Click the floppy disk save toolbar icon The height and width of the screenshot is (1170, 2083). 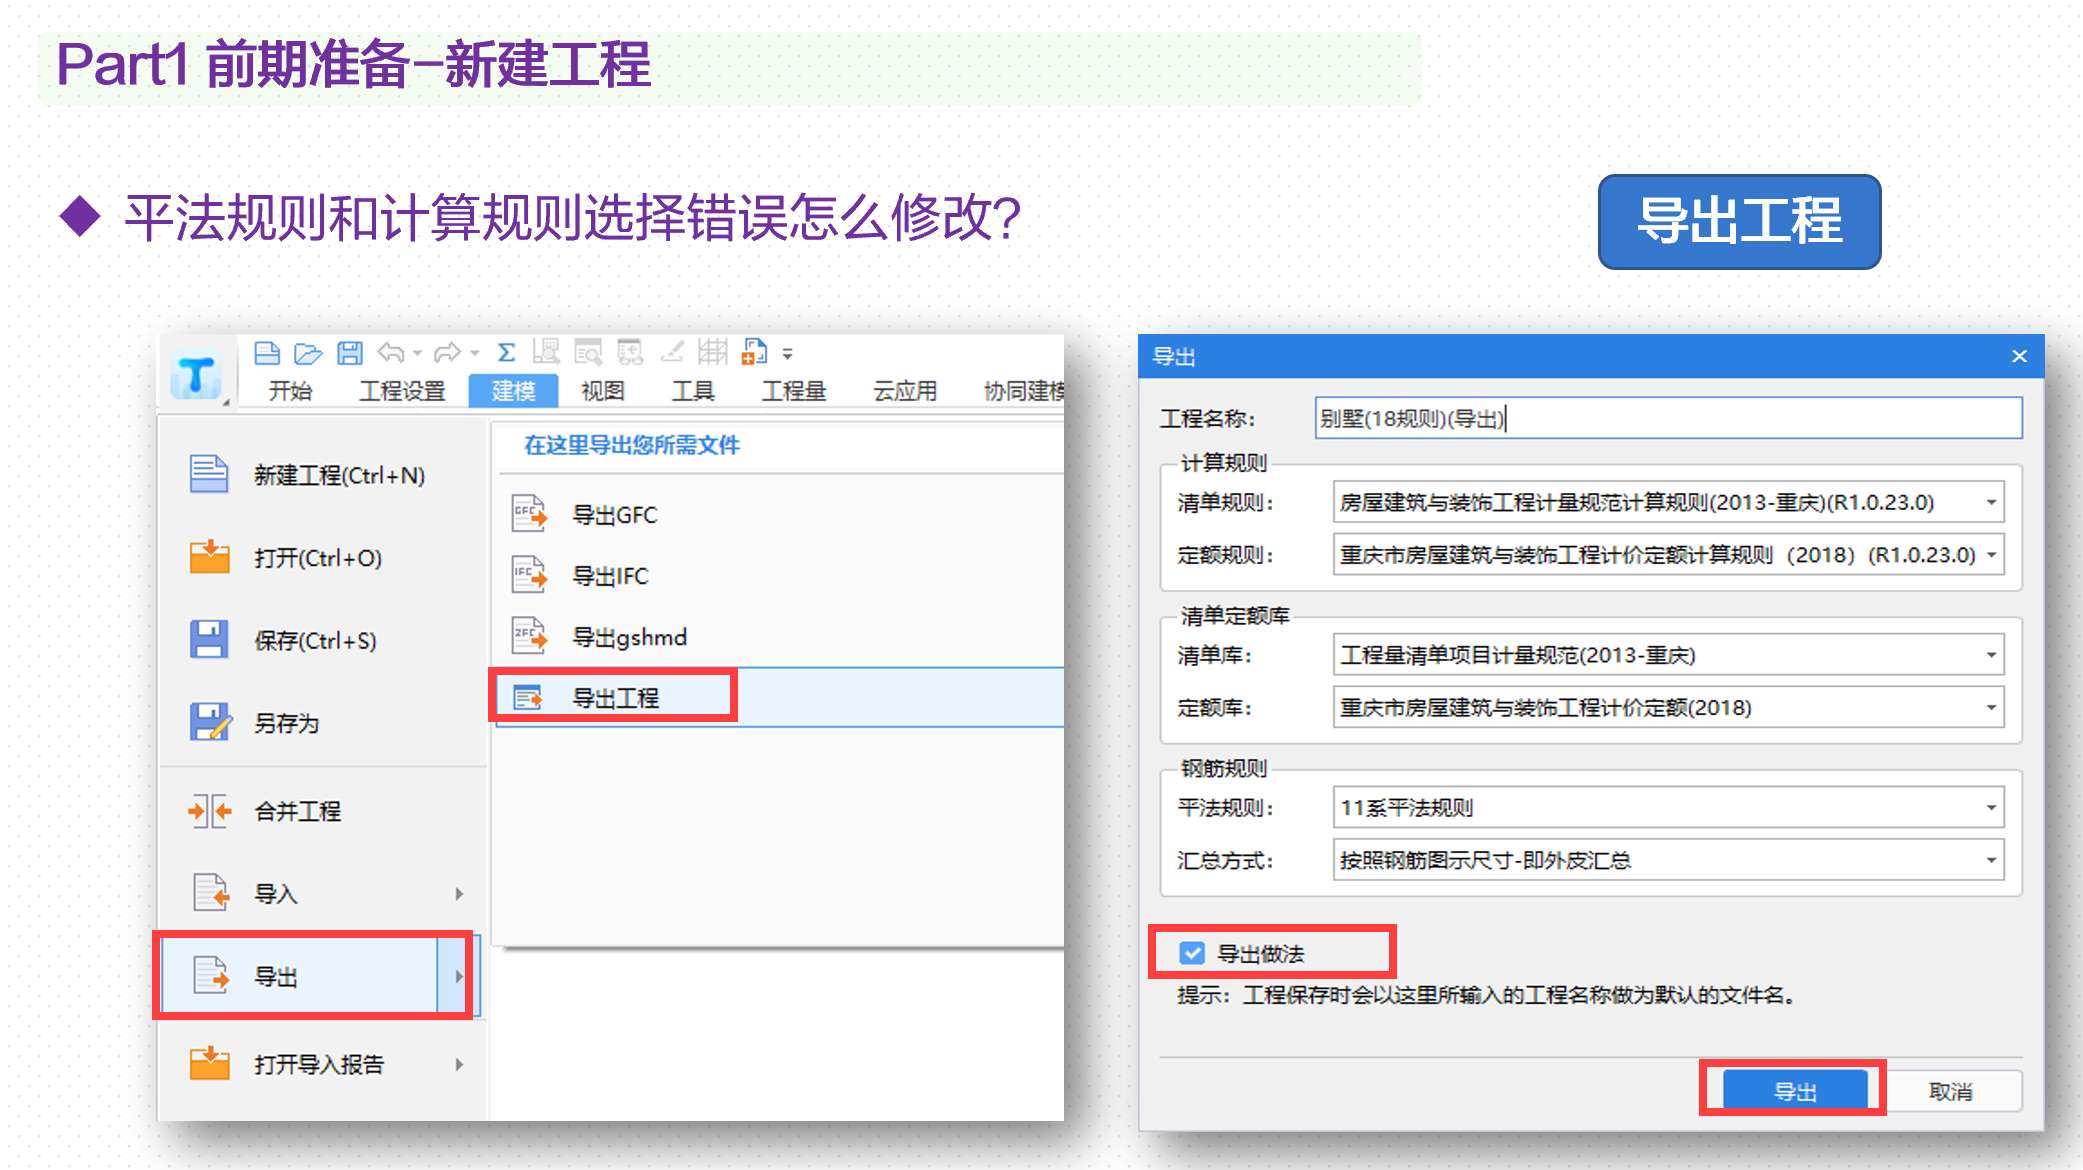(x=349, y=353)
